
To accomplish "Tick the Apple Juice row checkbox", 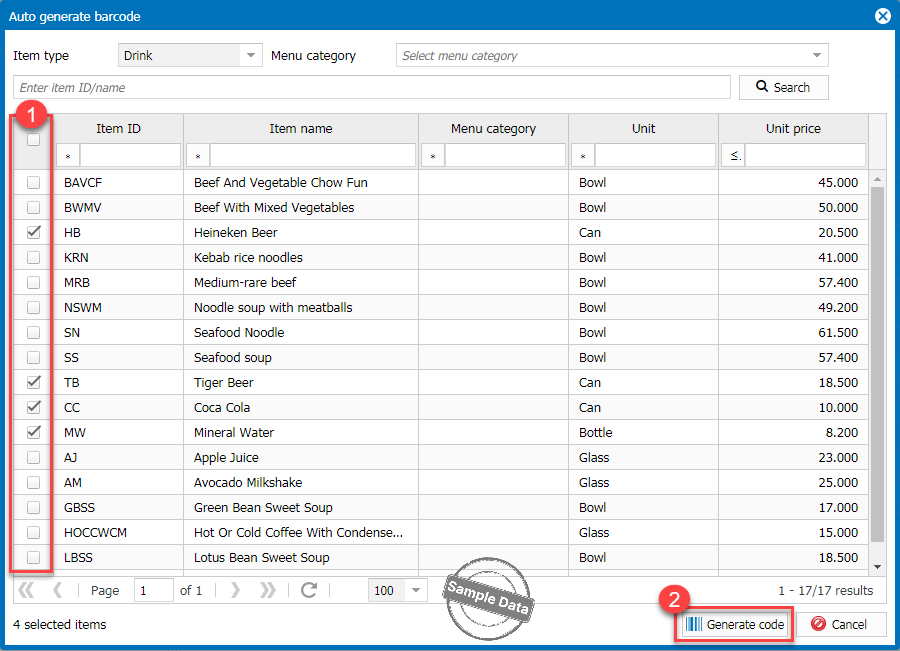I will click(x=34, y=457).
